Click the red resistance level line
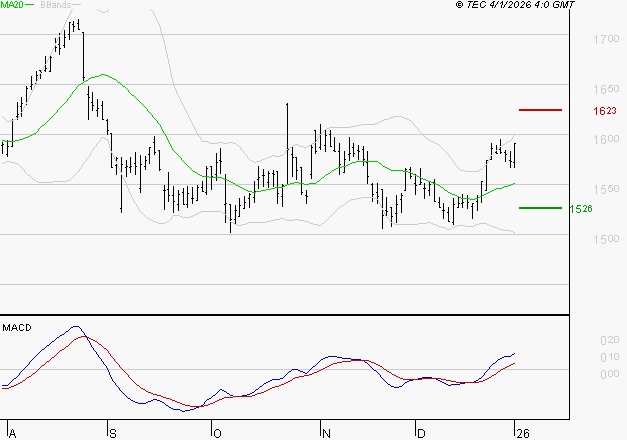This screenshot has width=627, height=440. pos(540,110)
